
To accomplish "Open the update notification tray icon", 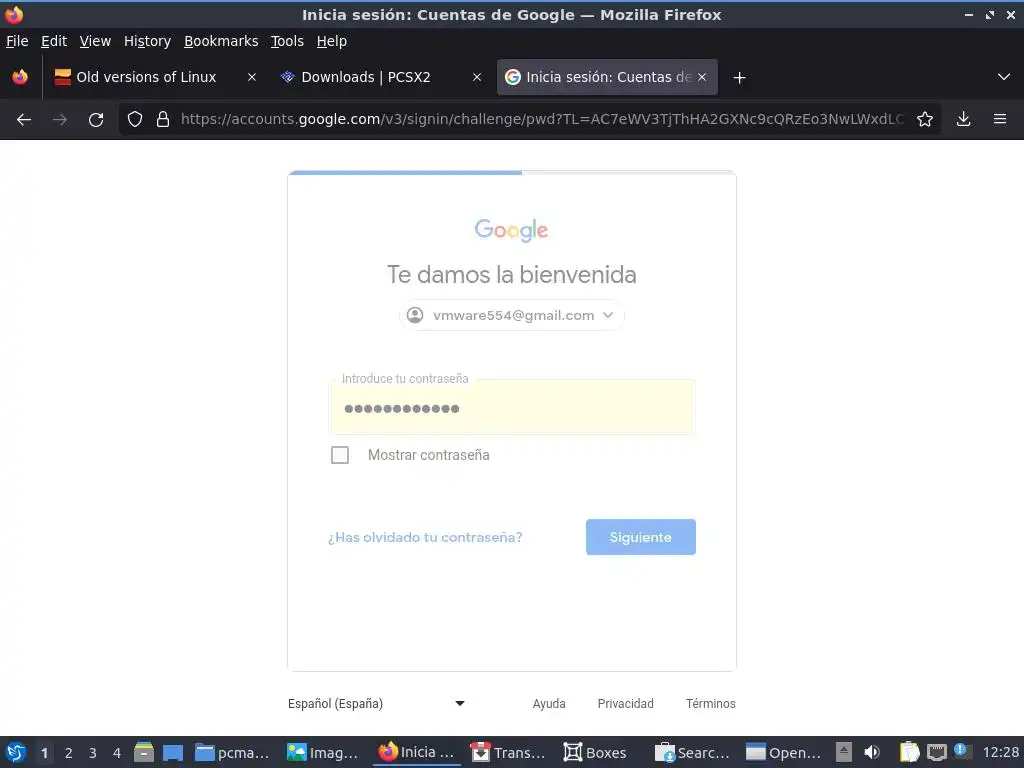I will coord(961,750).
